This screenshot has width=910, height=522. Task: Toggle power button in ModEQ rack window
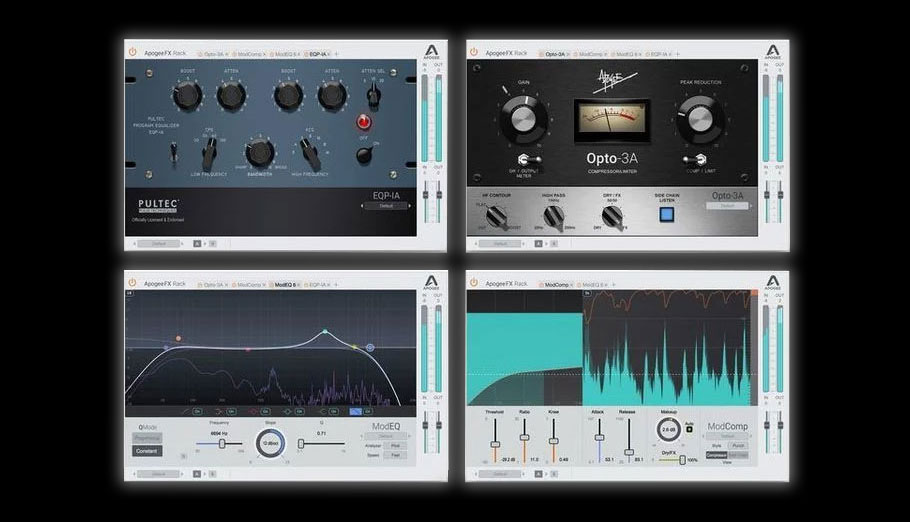(132, 283)
